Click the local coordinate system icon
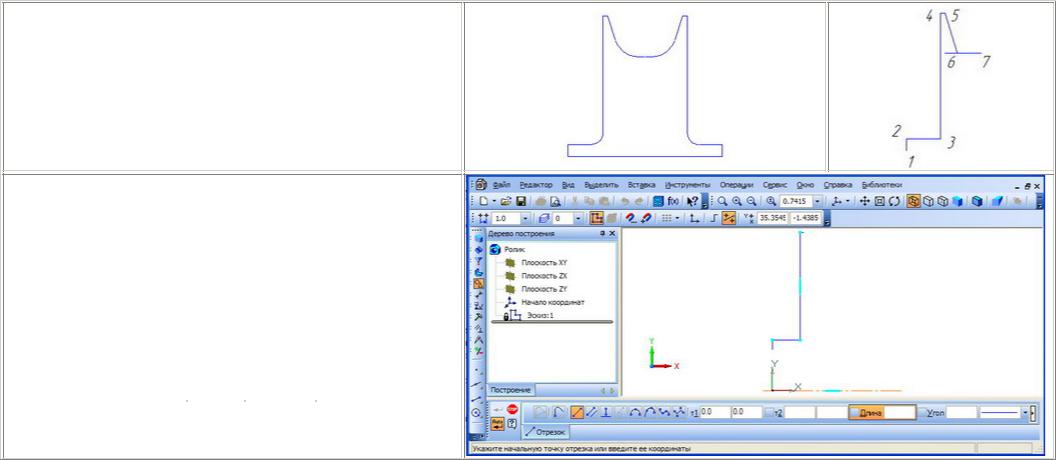The width and height of the screenshot is (1056, 460). 695,218
